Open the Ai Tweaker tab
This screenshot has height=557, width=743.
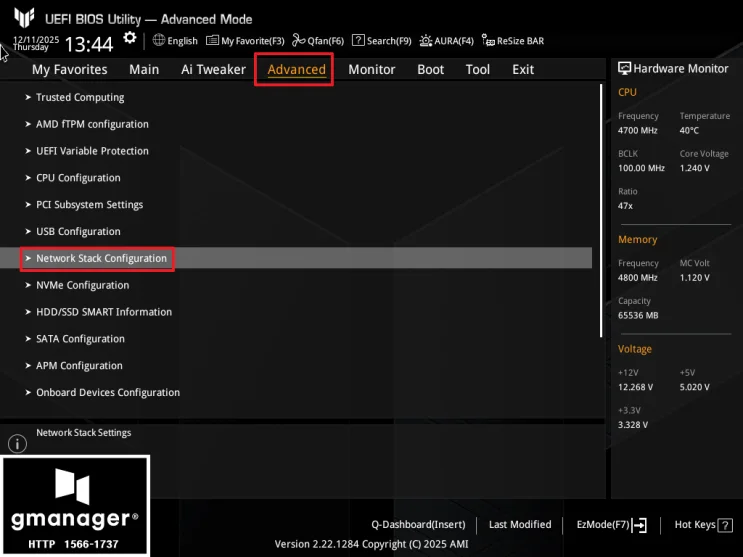[213, 69]
